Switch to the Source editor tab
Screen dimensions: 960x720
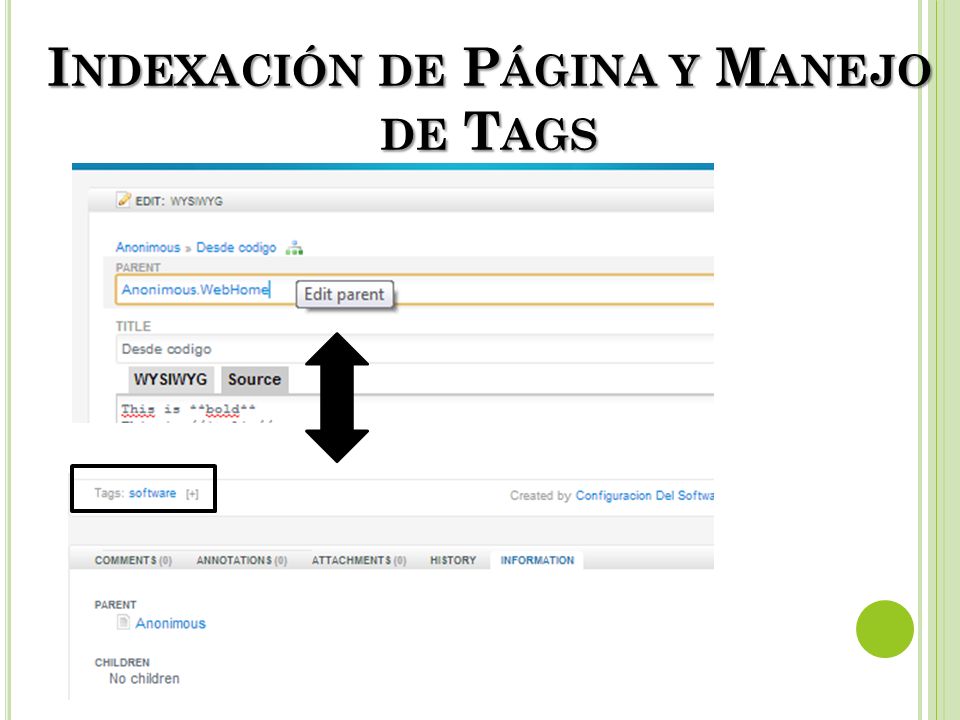tap(254, 380)
